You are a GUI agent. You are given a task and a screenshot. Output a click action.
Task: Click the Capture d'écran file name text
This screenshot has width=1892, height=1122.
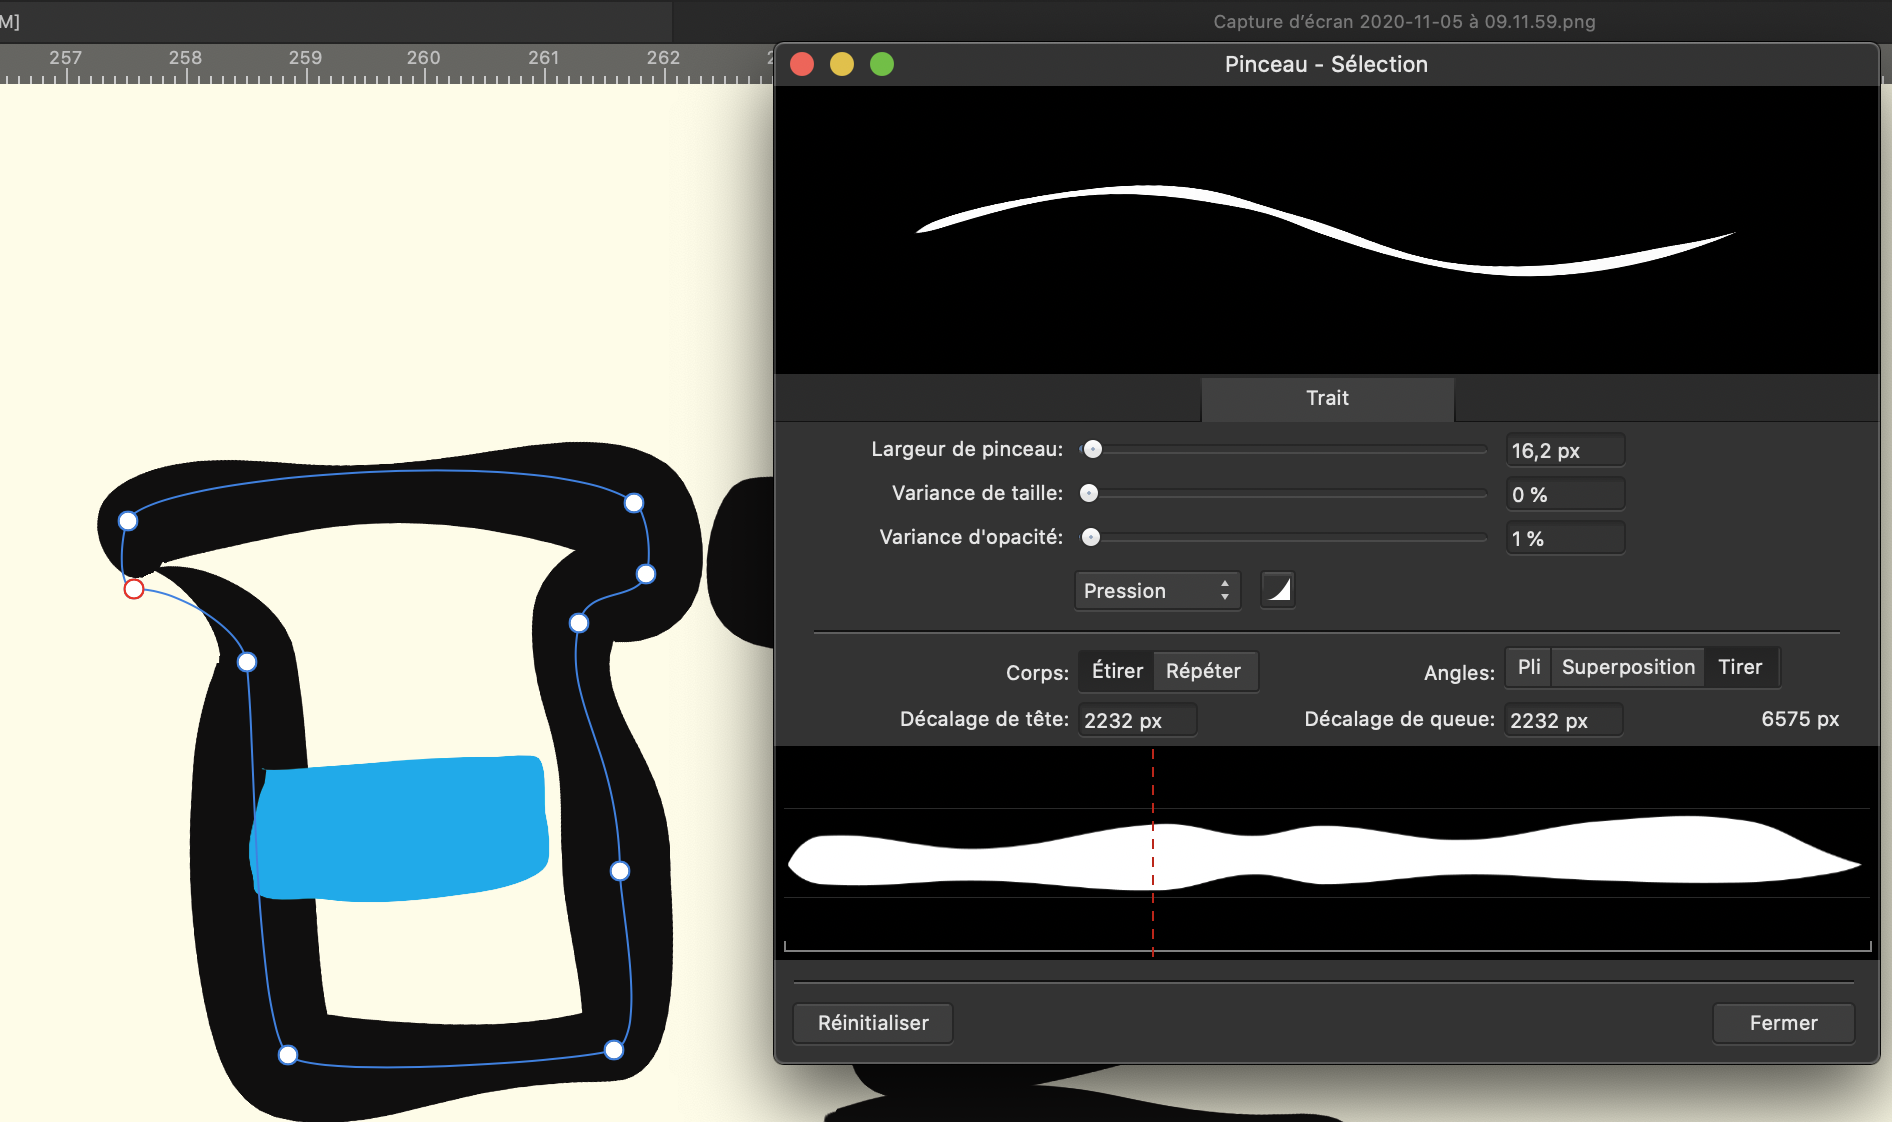click(x=1404, y=21)
